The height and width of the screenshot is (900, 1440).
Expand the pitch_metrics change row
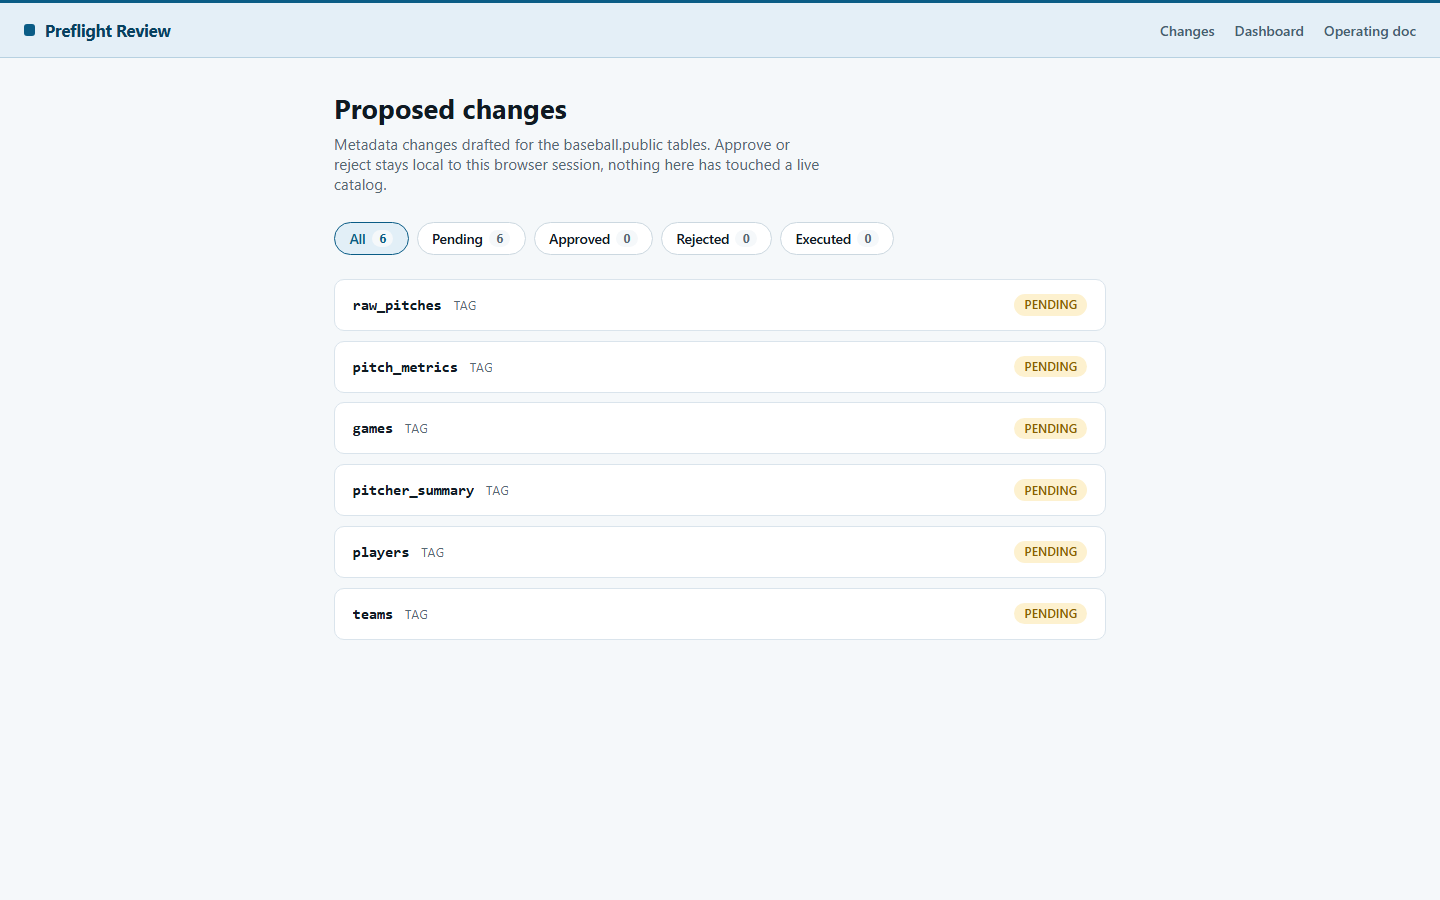point(720,367)
